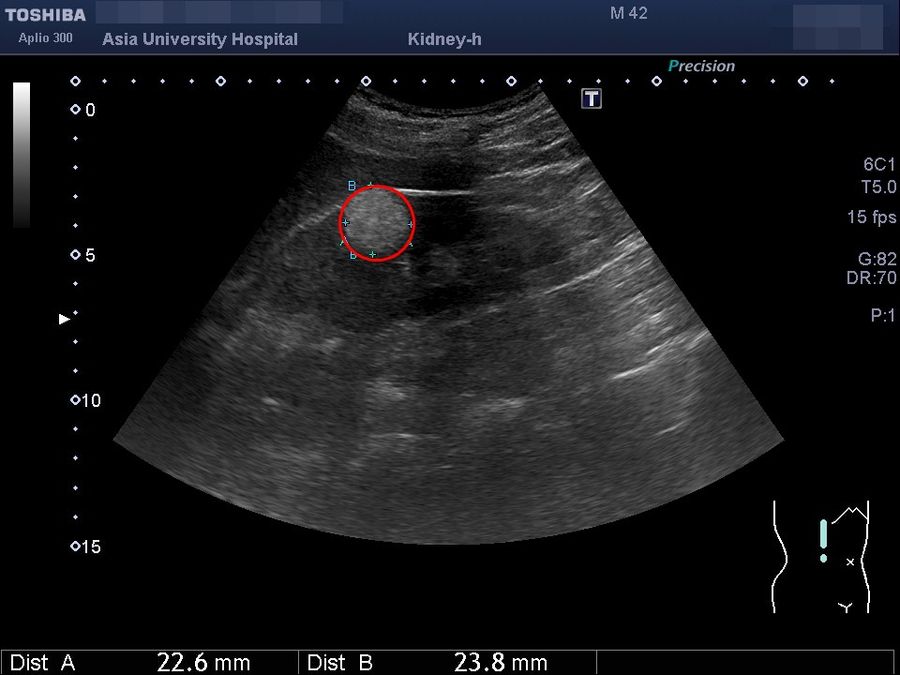Click the bottom caliper cross of the lesion
Viewport: 900px width, 675px height.
coord(373,254)
